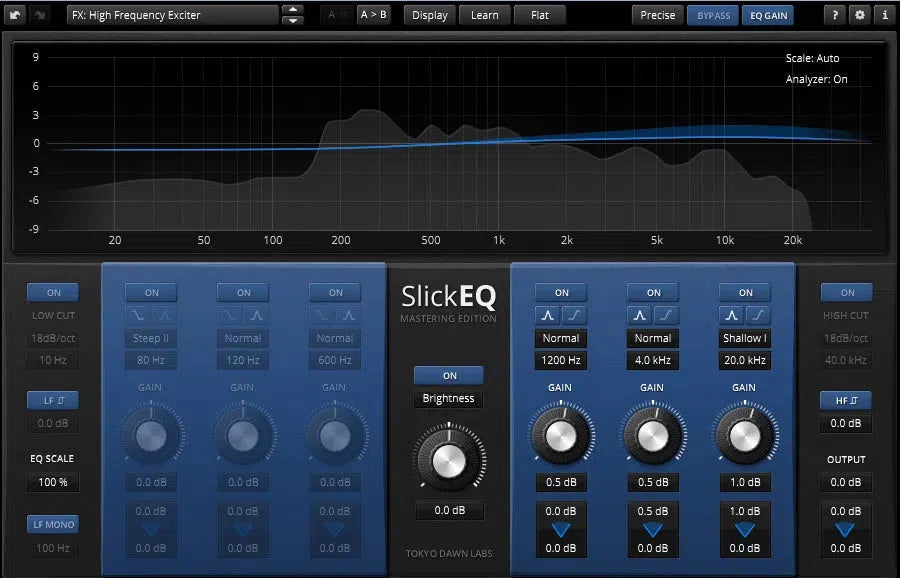This screenshot has width=900, height=578.
Task: Click the bell curve icon on the 4.0 kHz band
Action: coord(637,315)
